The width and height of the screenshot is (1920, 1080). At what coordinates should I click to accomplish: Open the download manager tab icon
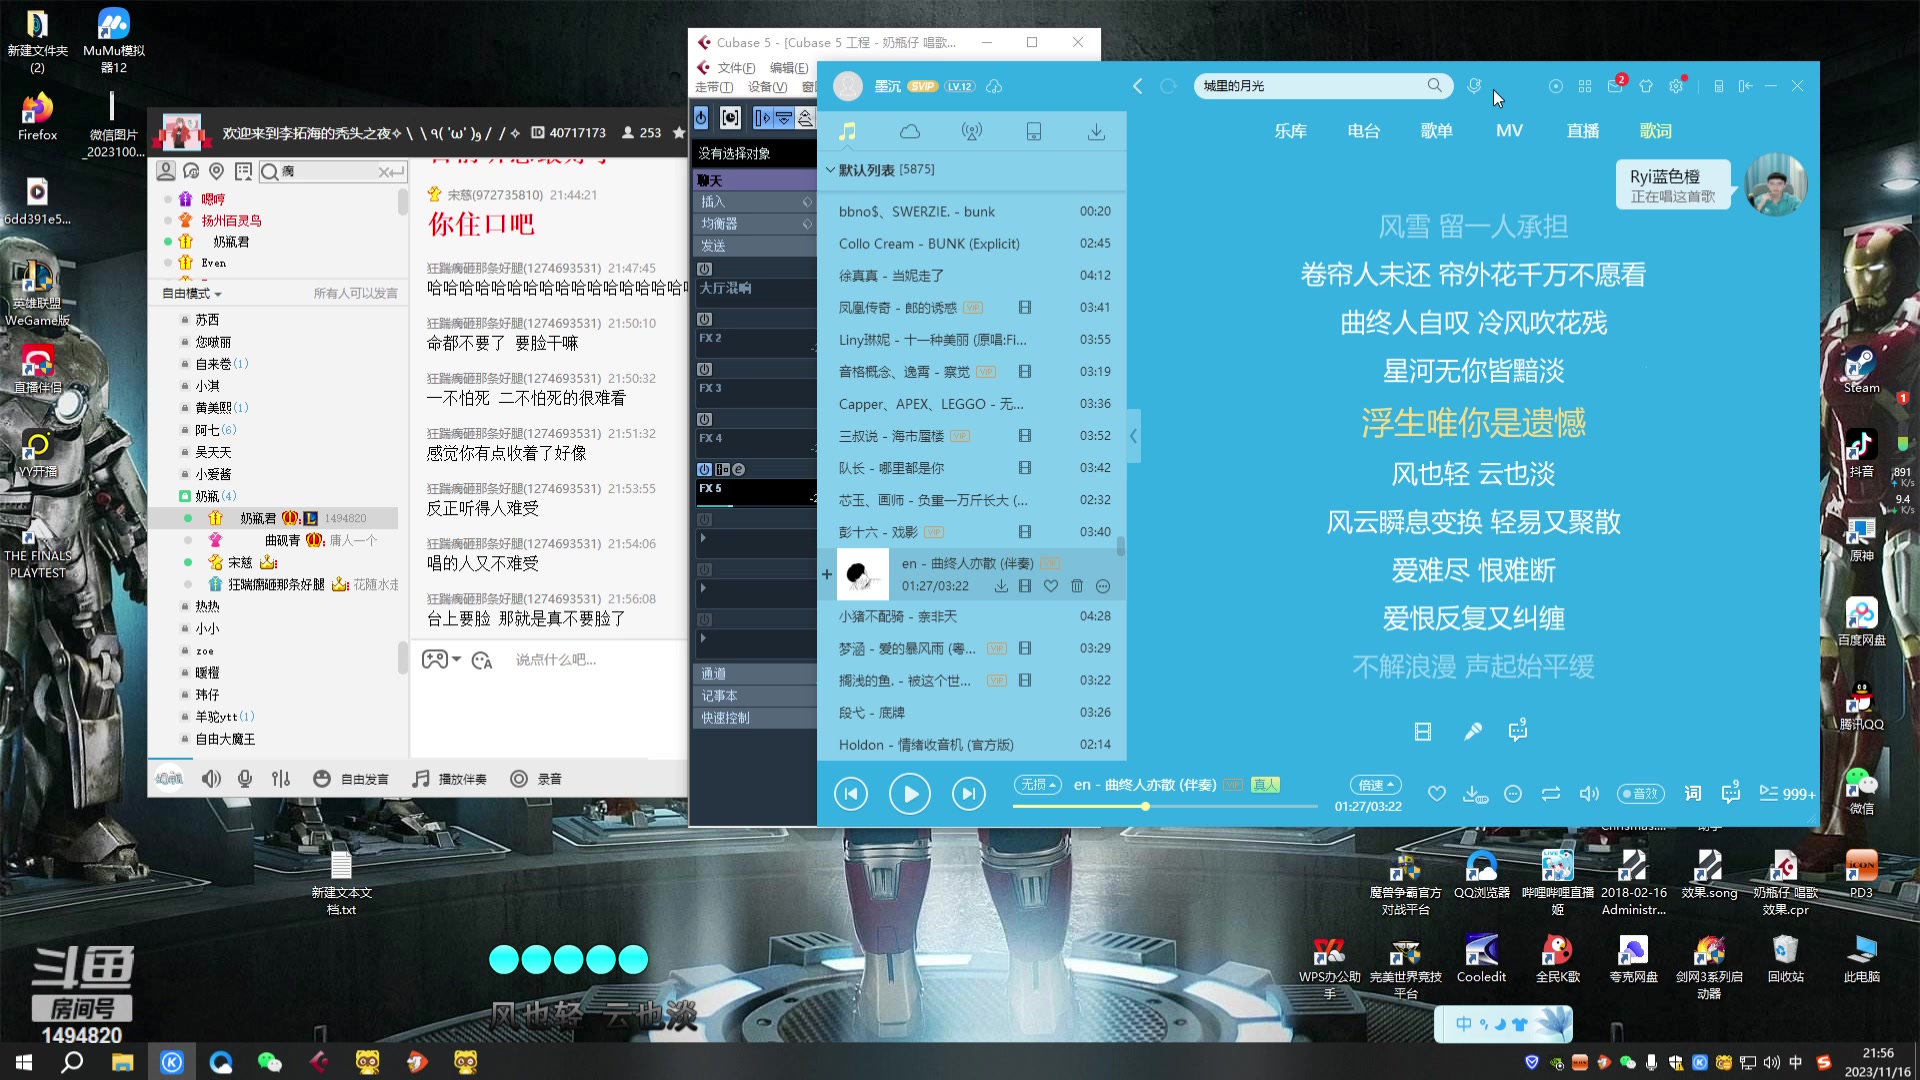click(x=1096, y=131)
